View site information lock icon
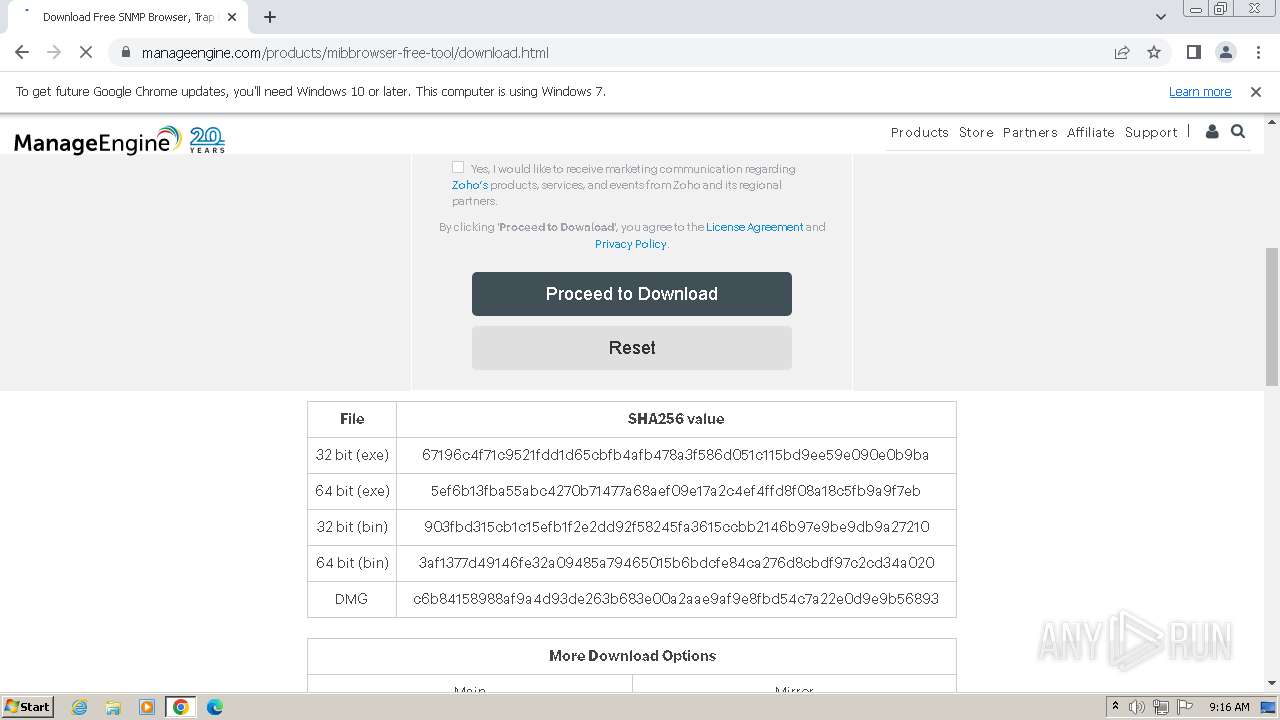1280x720 pixels. (125, 52)
